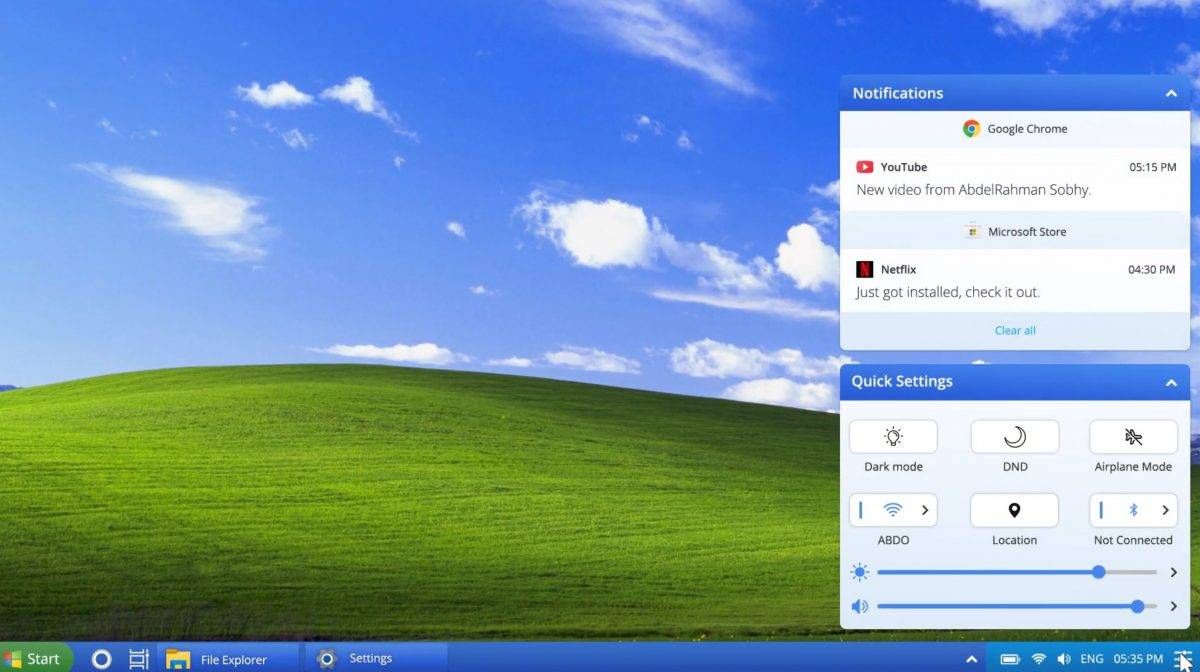Click the ENG language indicator
This screenshot has height=672, width=1200.
click(1091, 659)
